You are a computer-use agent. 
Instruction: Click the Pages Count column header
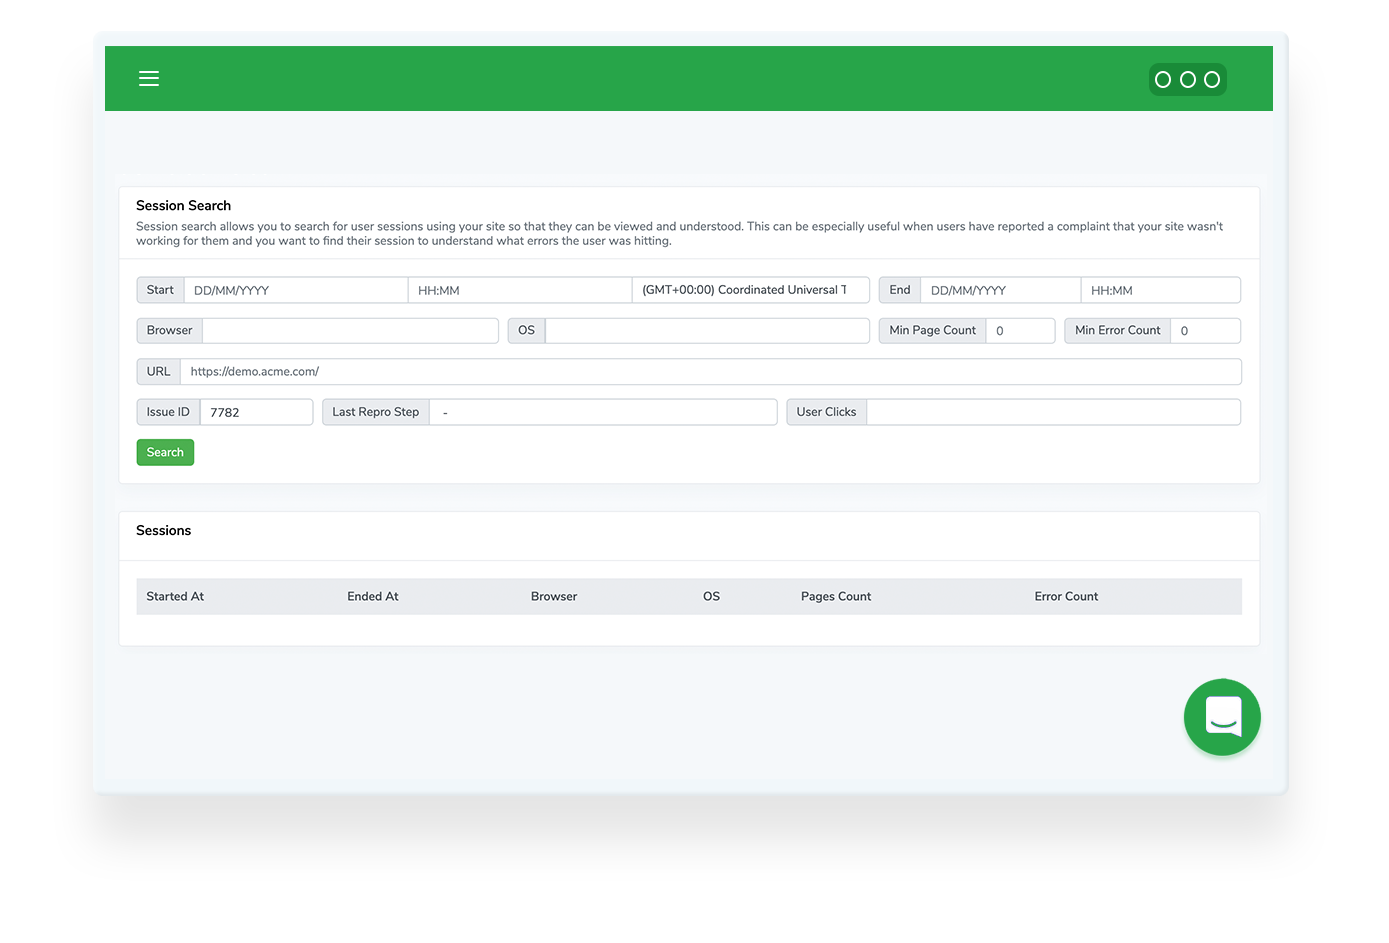pos(836,597)
